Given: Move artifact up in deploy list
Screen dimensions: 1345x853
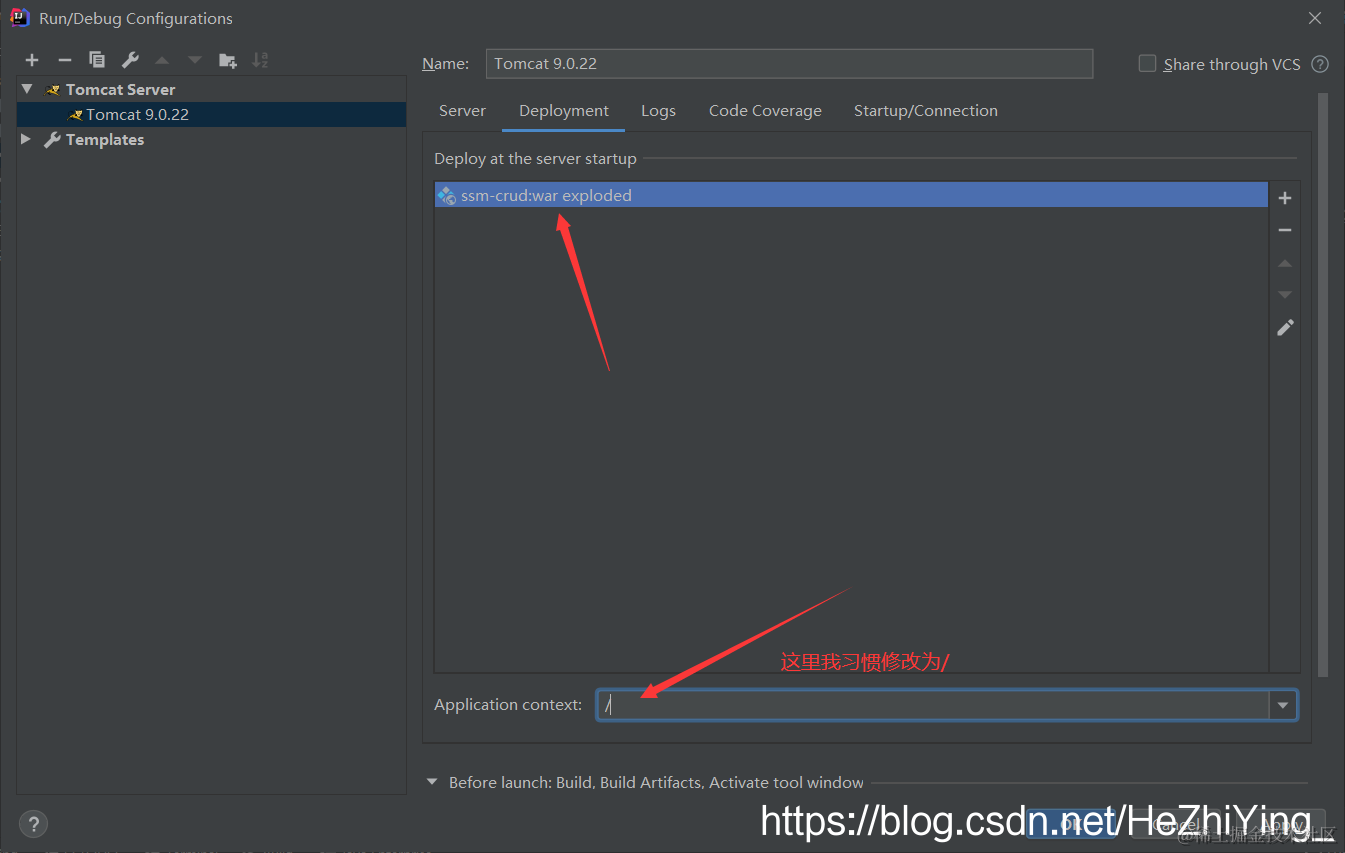Looking at the screenshot, I should tap(1285, 263).
